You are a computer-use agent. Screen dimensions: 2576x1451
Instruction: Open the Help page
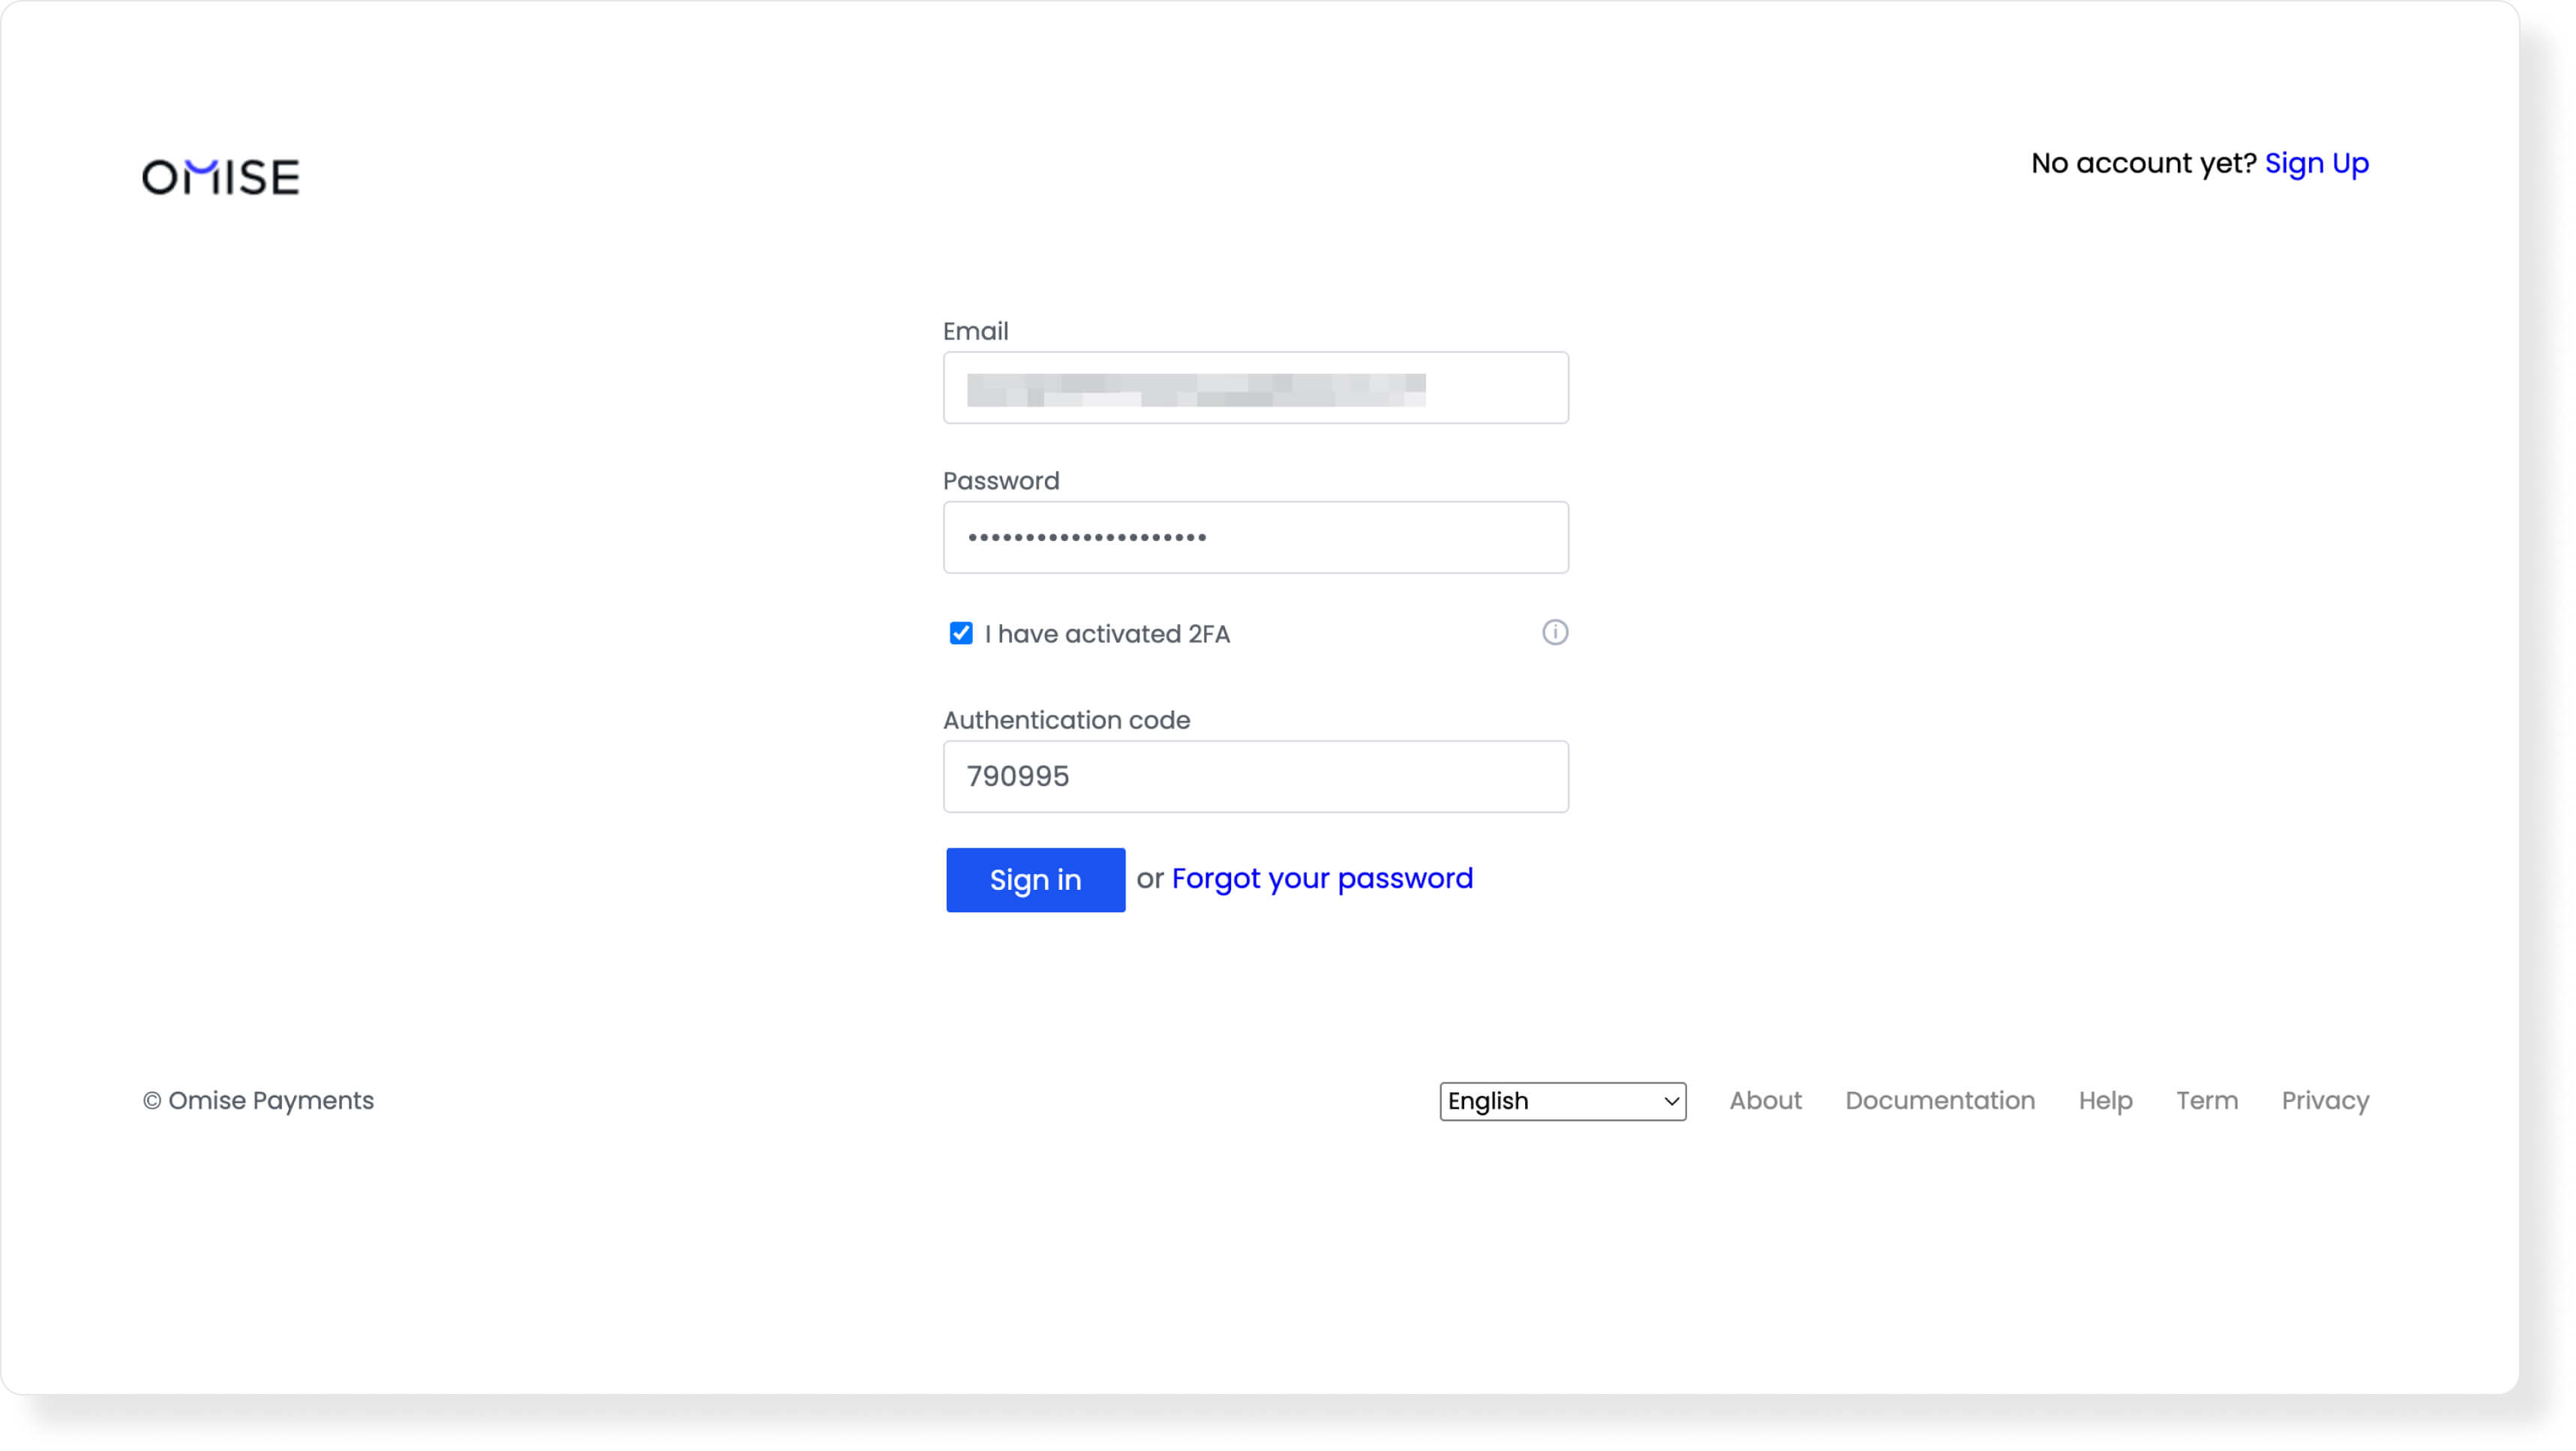coord(2104,1100)
